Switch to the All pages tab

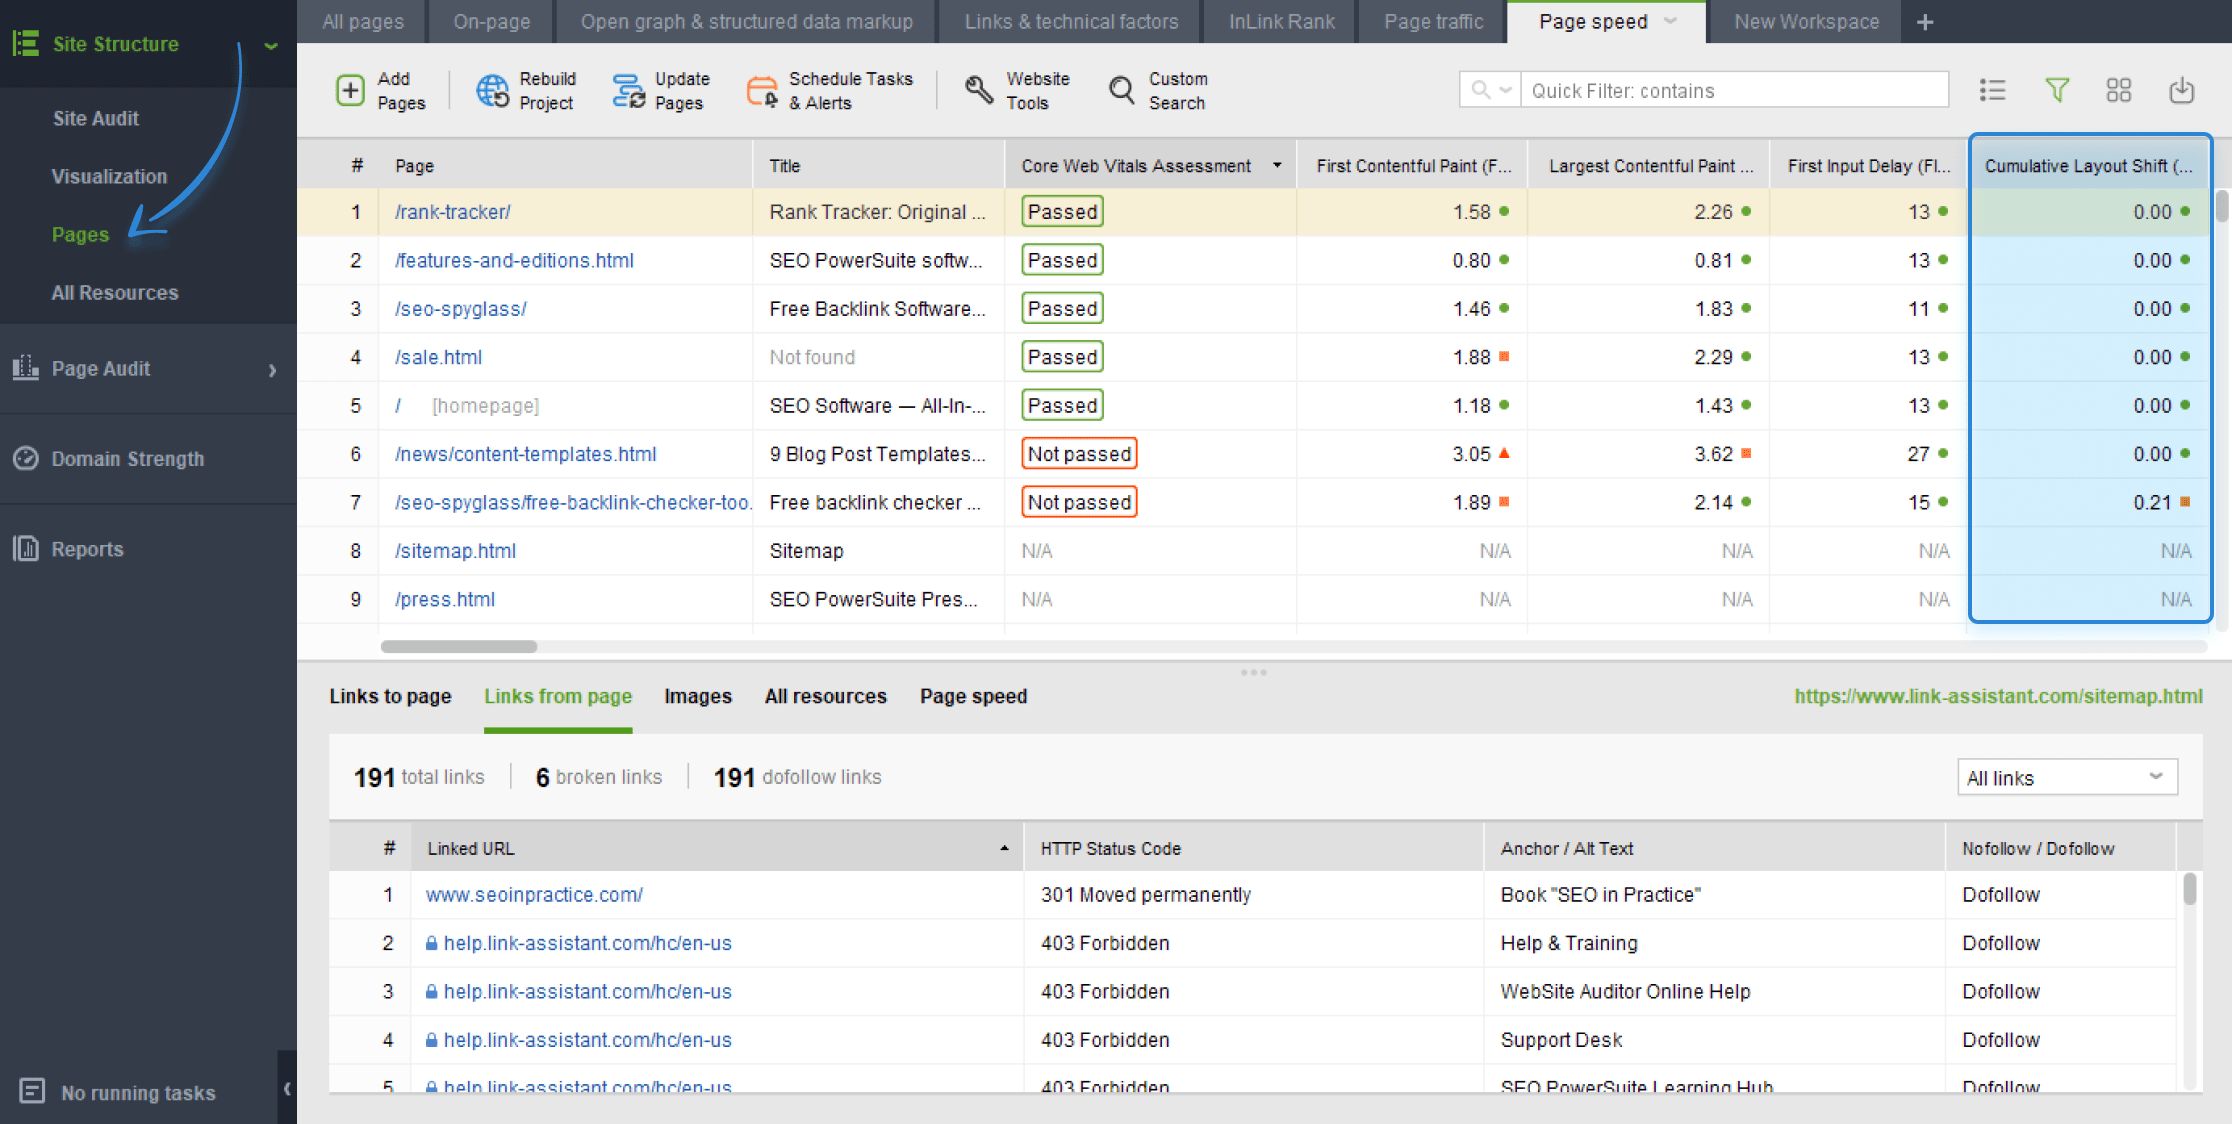[363, 22]
